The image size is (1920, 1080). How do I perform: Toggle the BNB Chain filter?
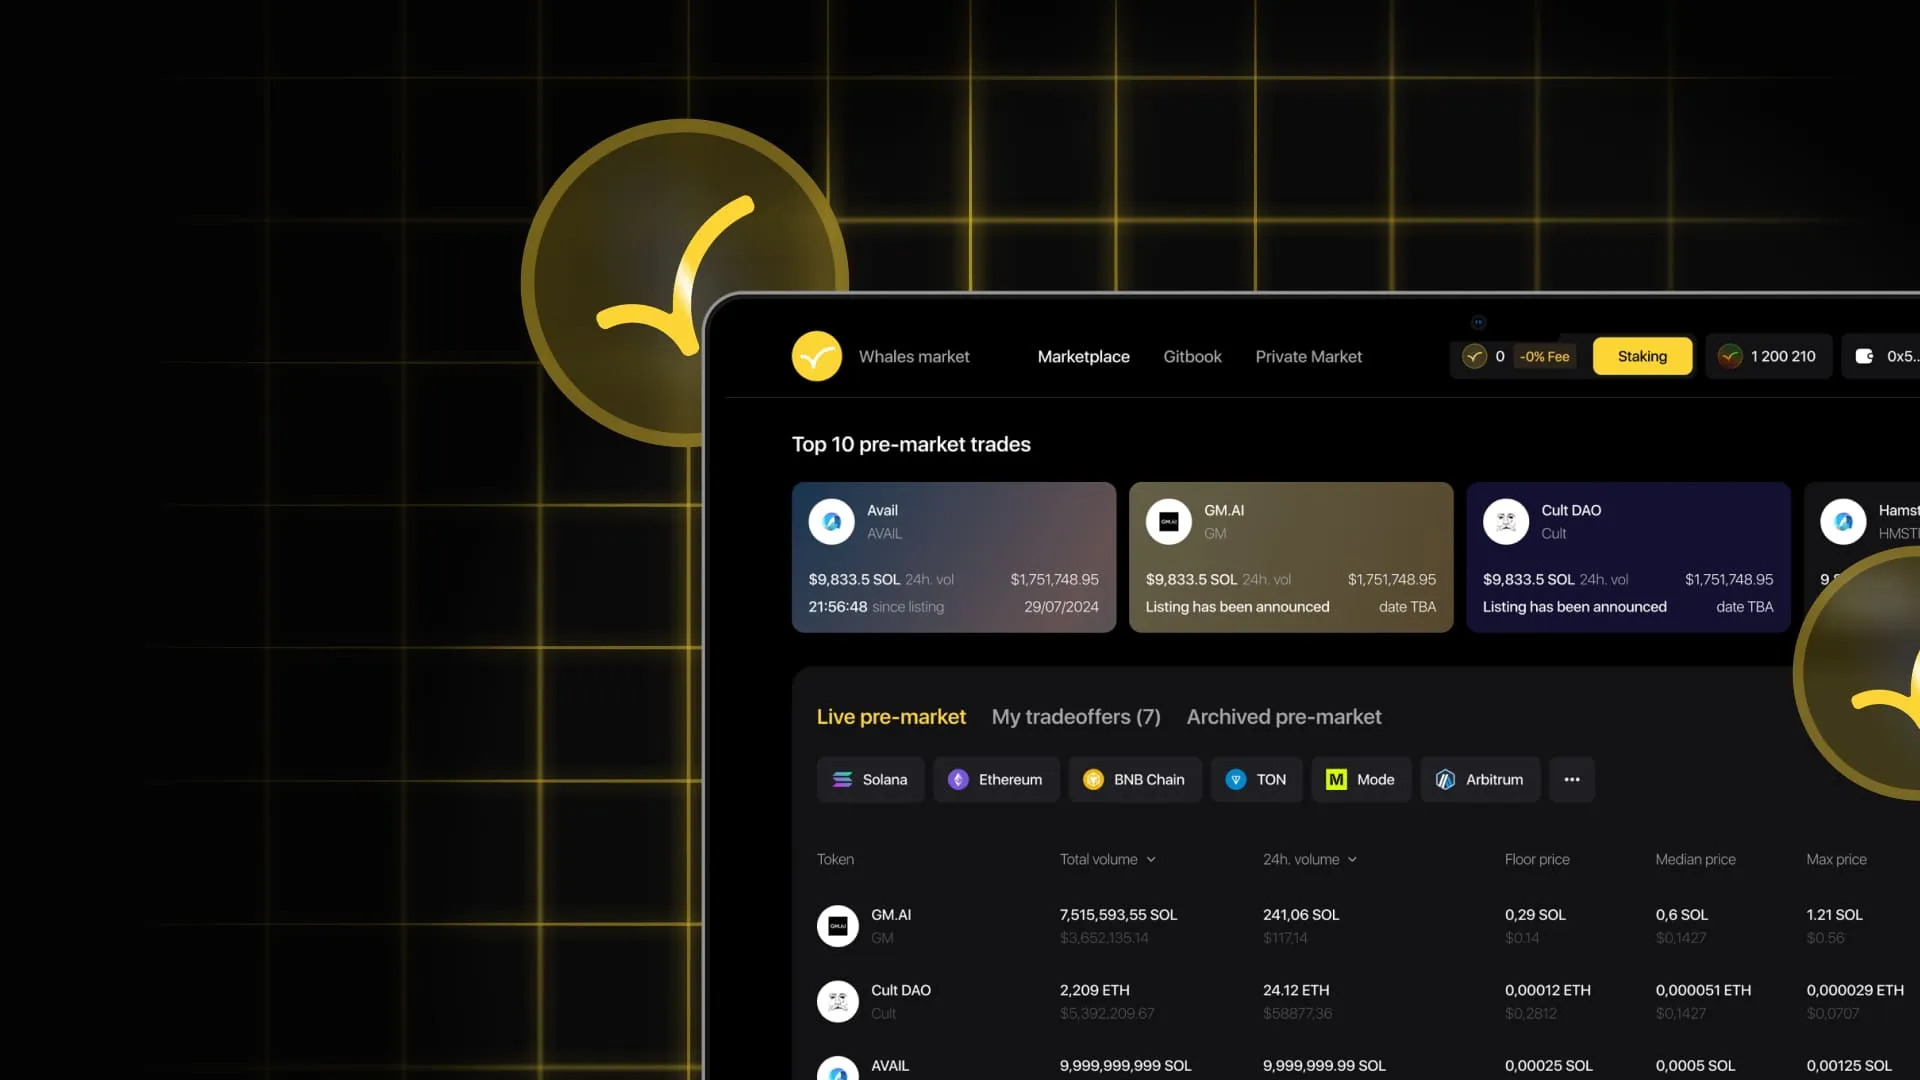(x=1135, y=779)
